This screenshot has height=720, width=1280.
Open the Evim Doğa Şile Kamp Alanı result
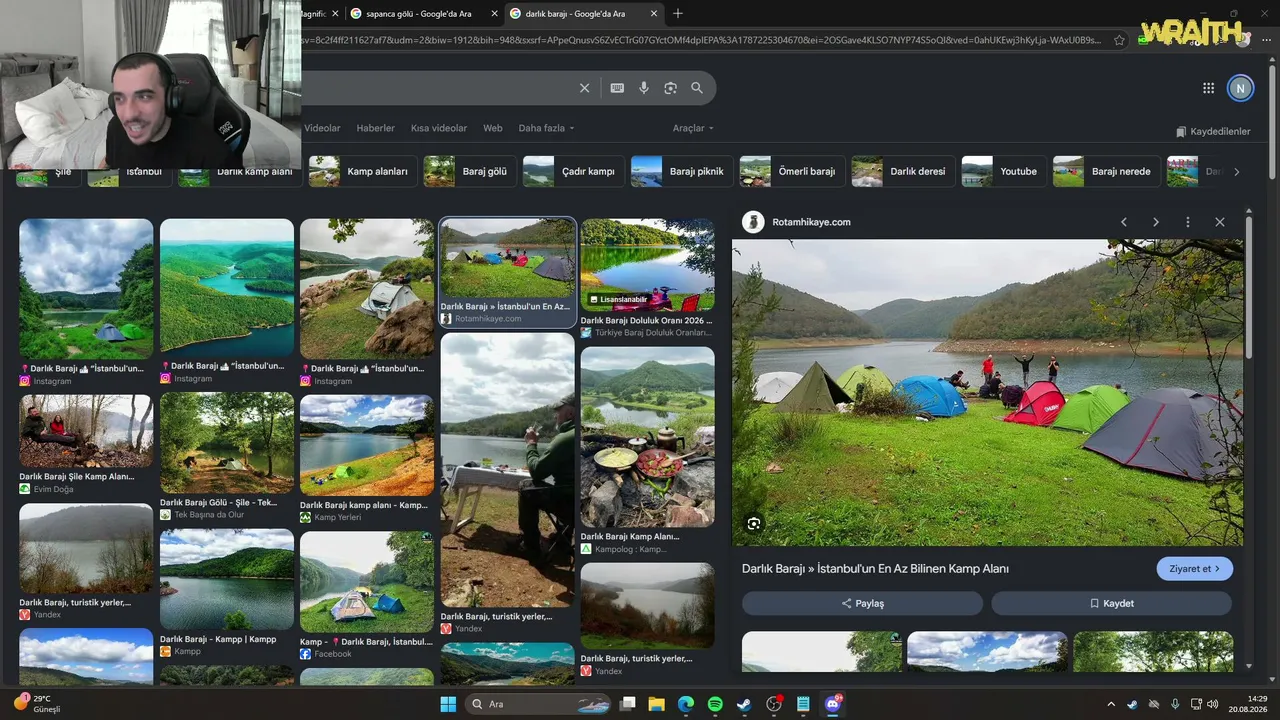86,444
